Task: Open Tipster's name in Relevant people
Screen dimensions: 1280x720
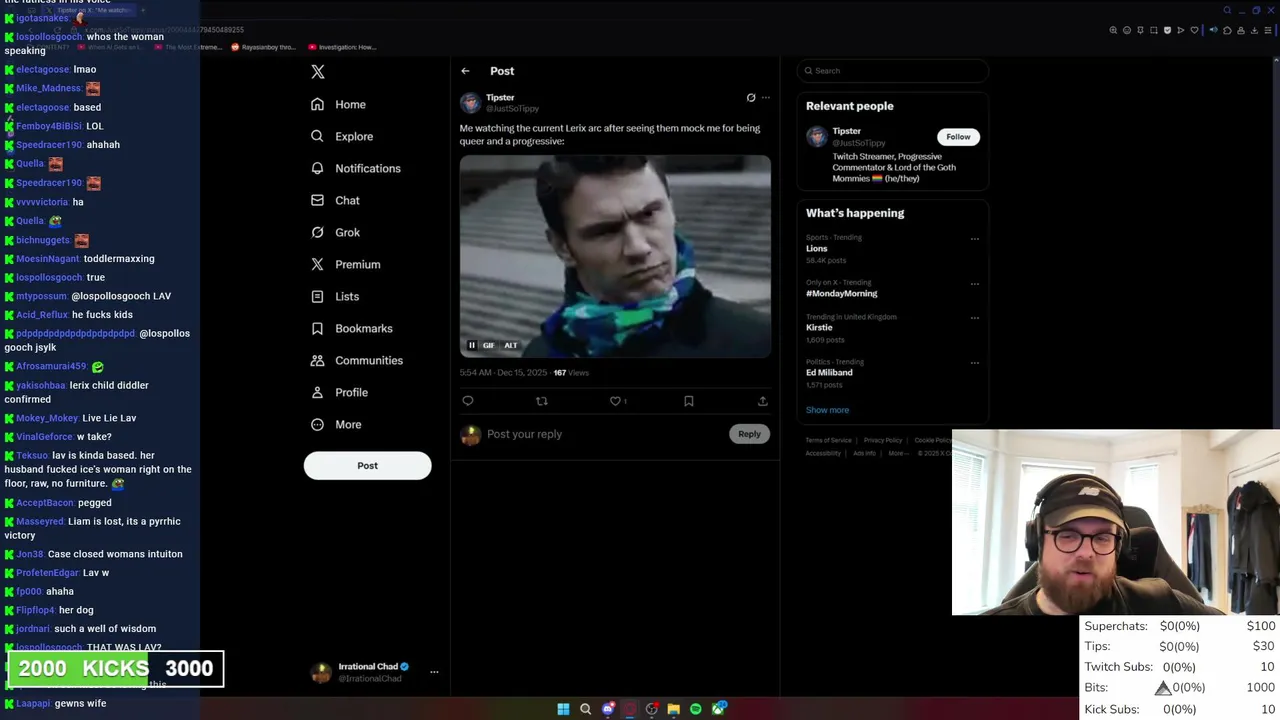Action: coord(847,131)
